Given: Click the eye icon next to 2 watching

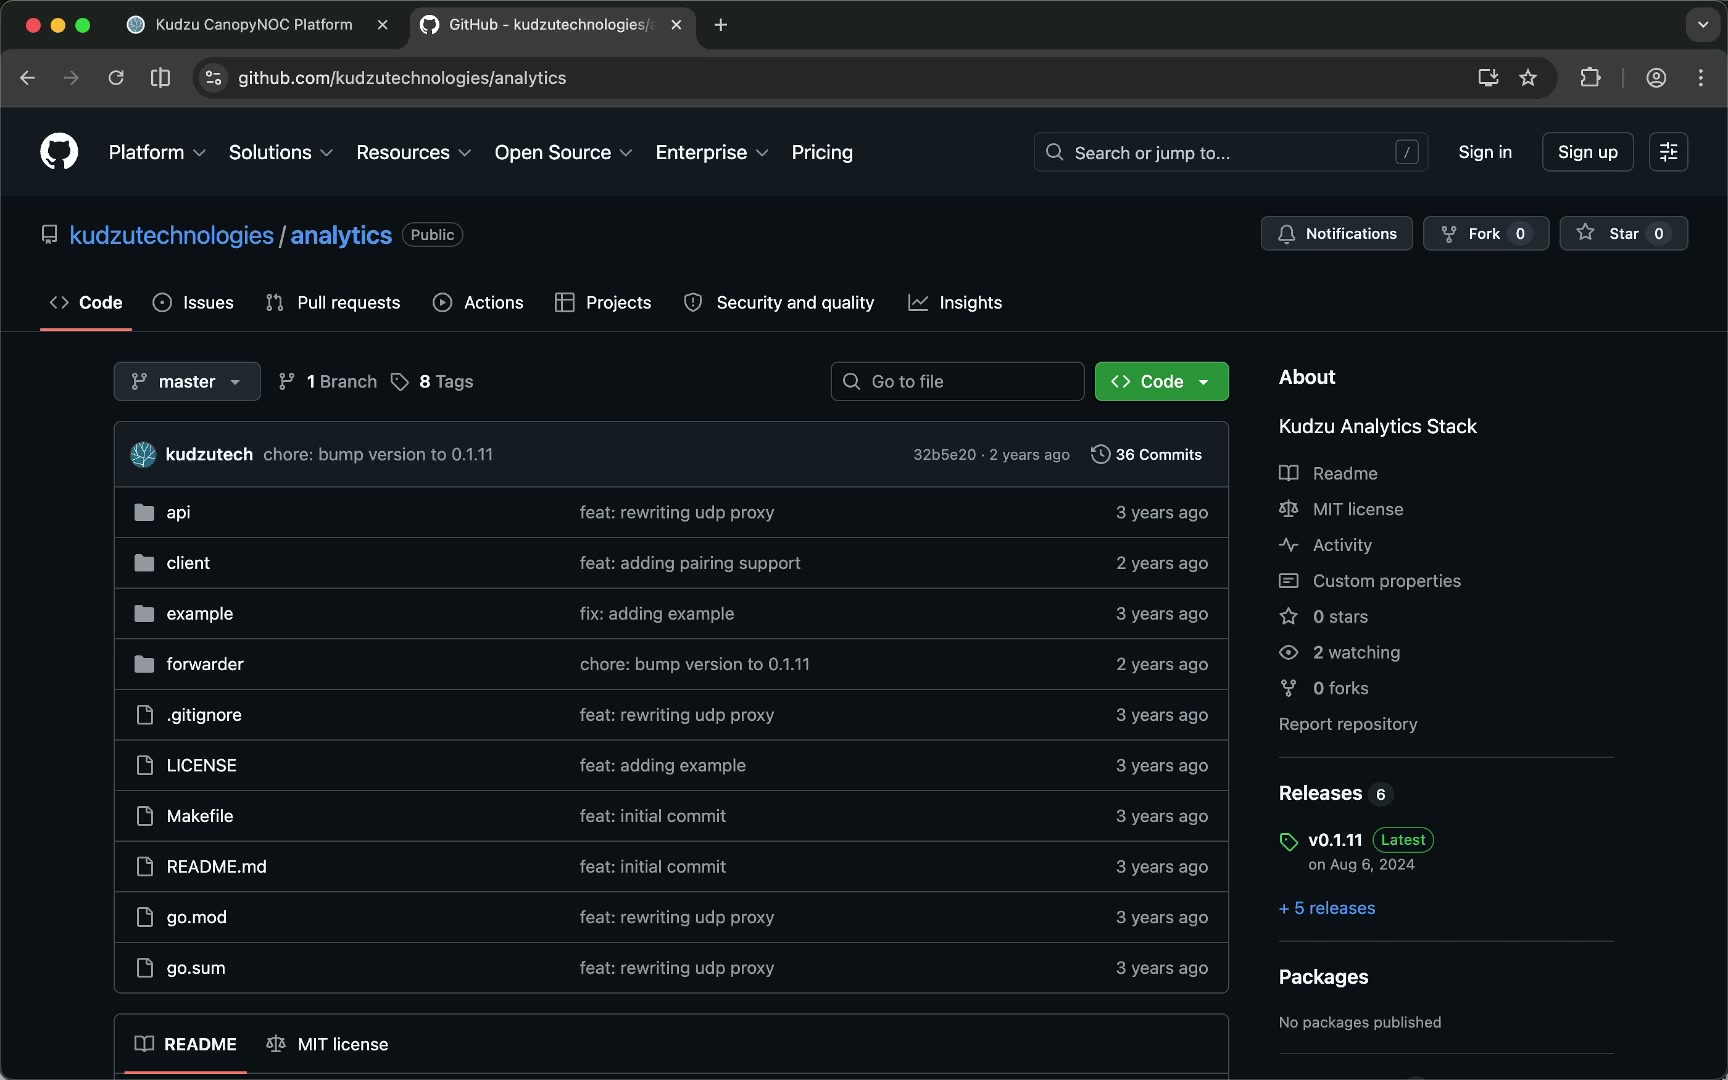Looking at the screenshot, I should 1289,653.
